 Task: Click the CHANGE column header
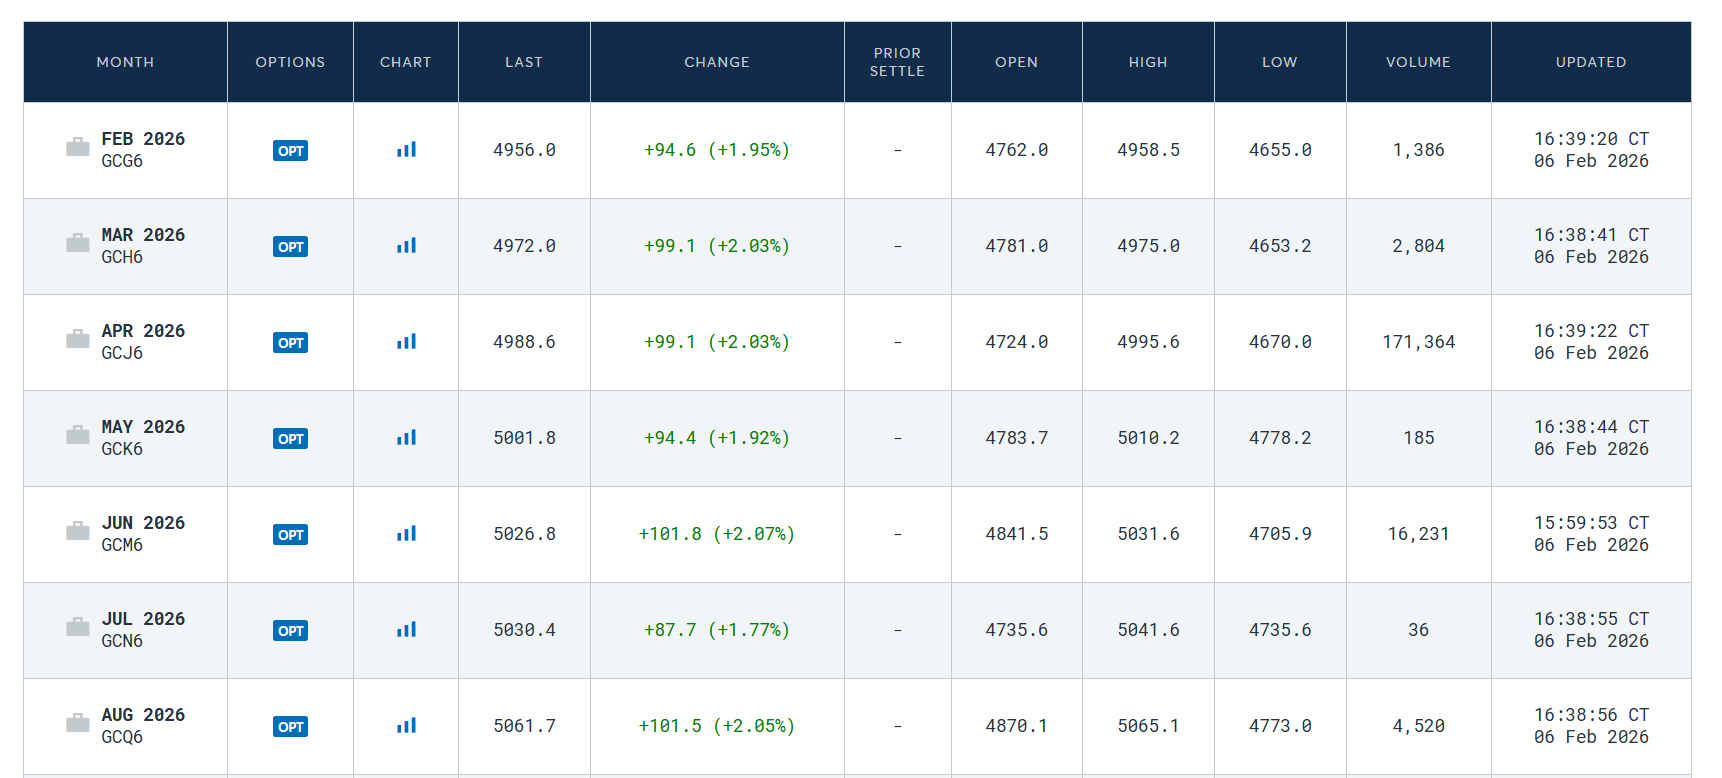click(x=717, y=62)
